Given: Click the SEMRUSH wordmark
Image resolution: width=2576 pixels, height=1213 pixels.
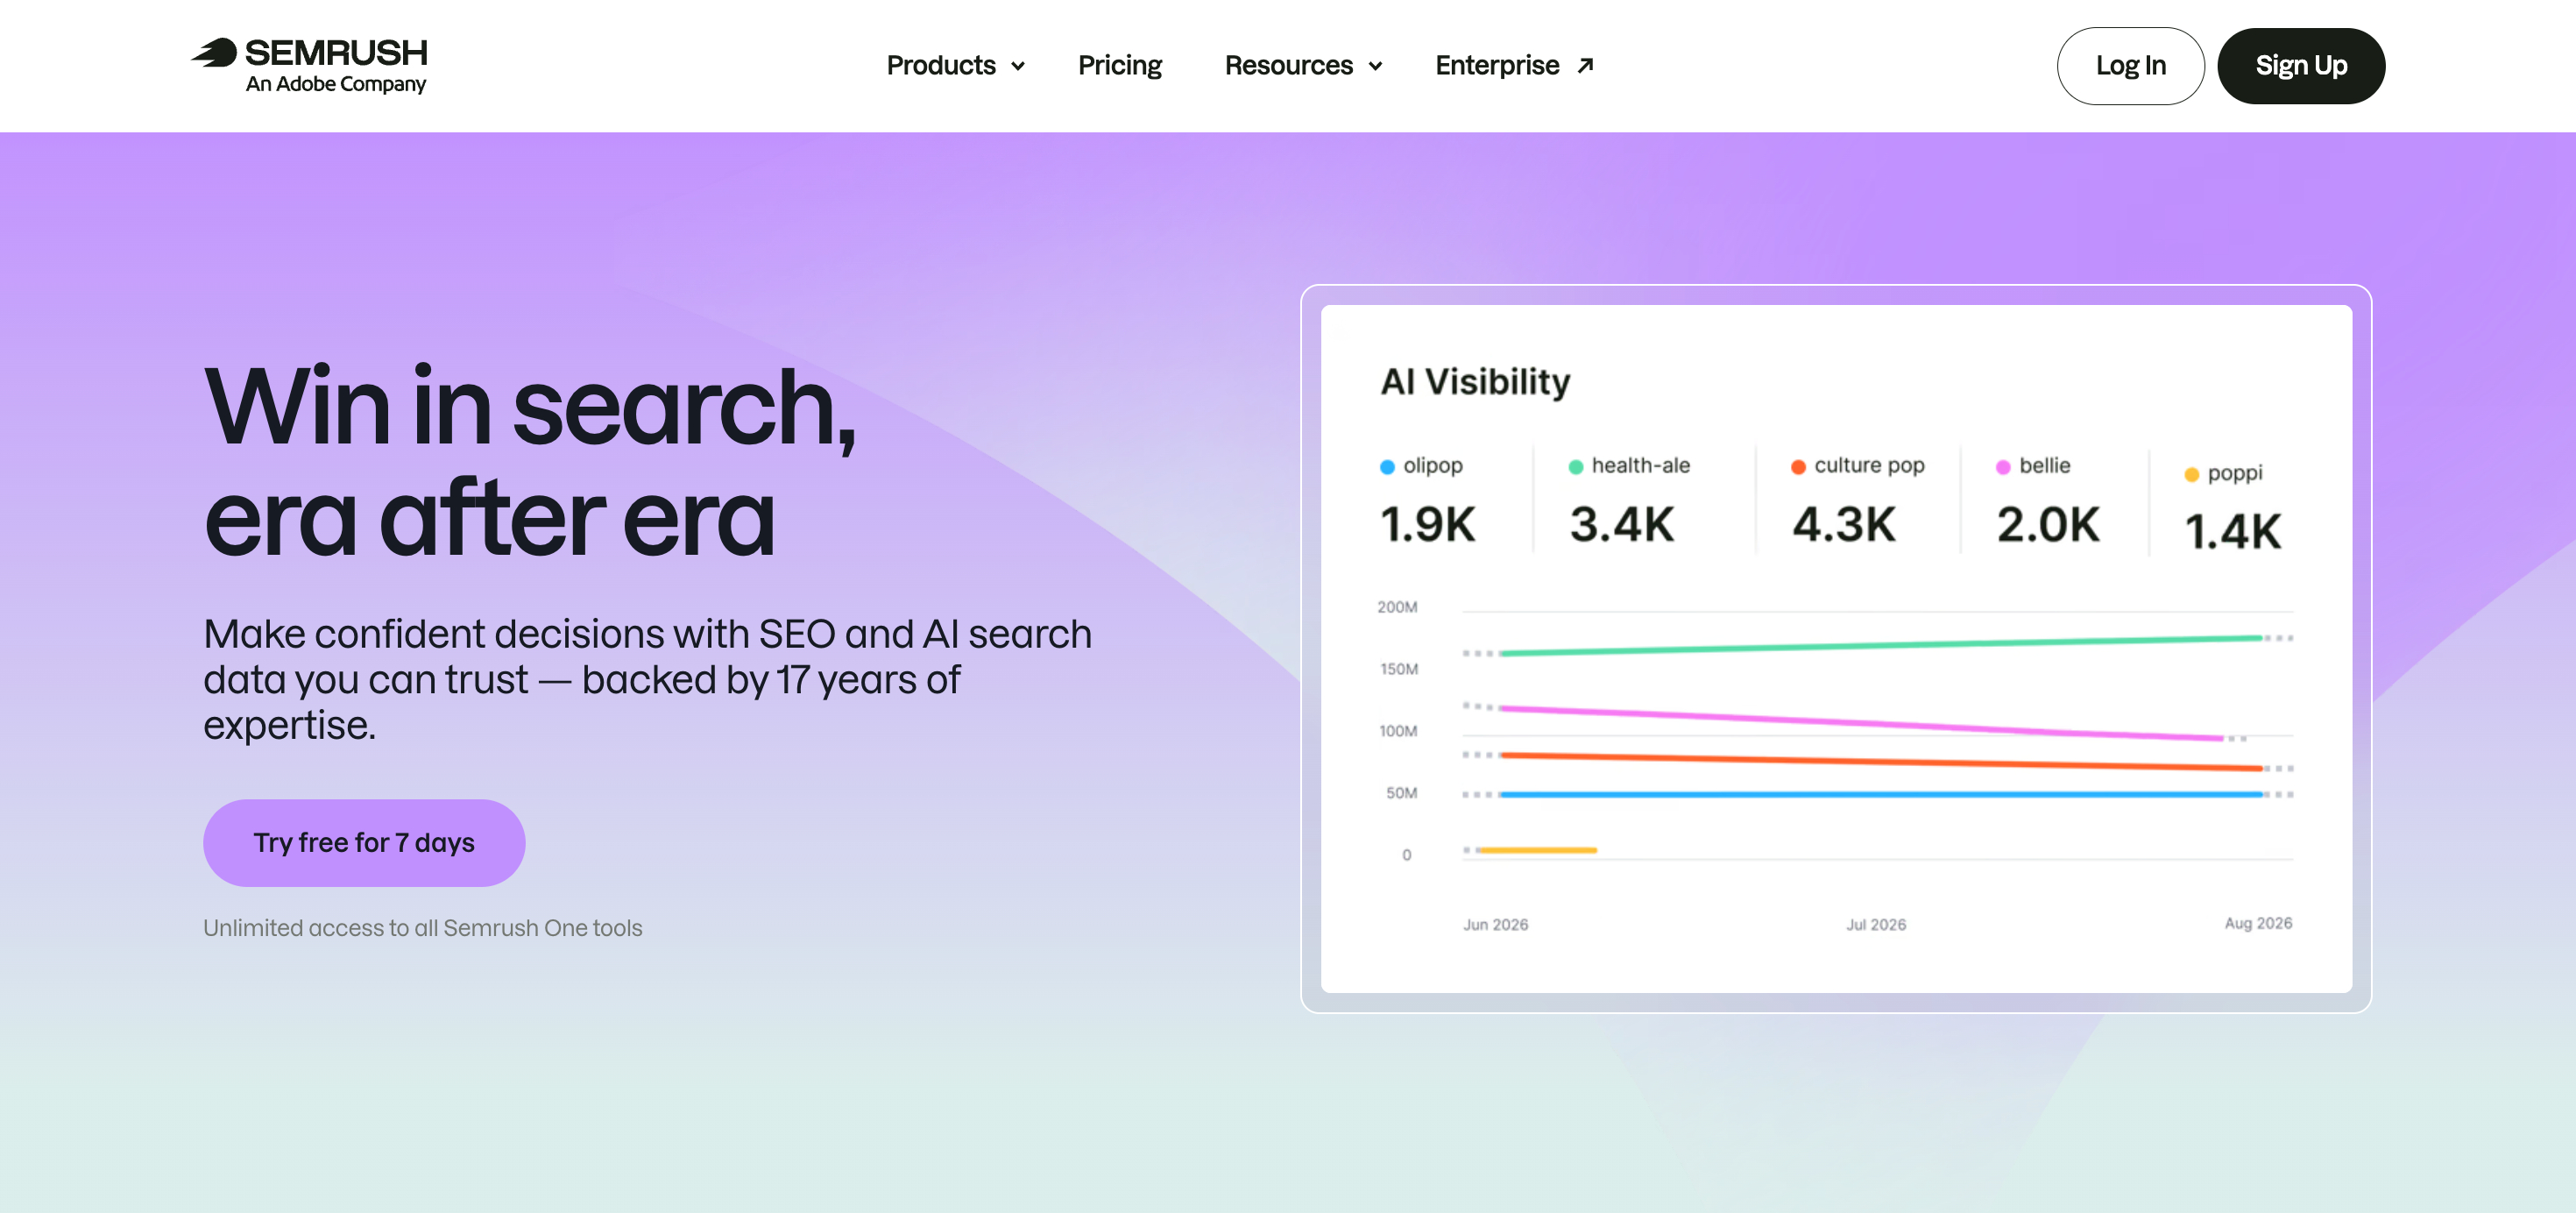Looking at the screenshot, I should point(336,52).
